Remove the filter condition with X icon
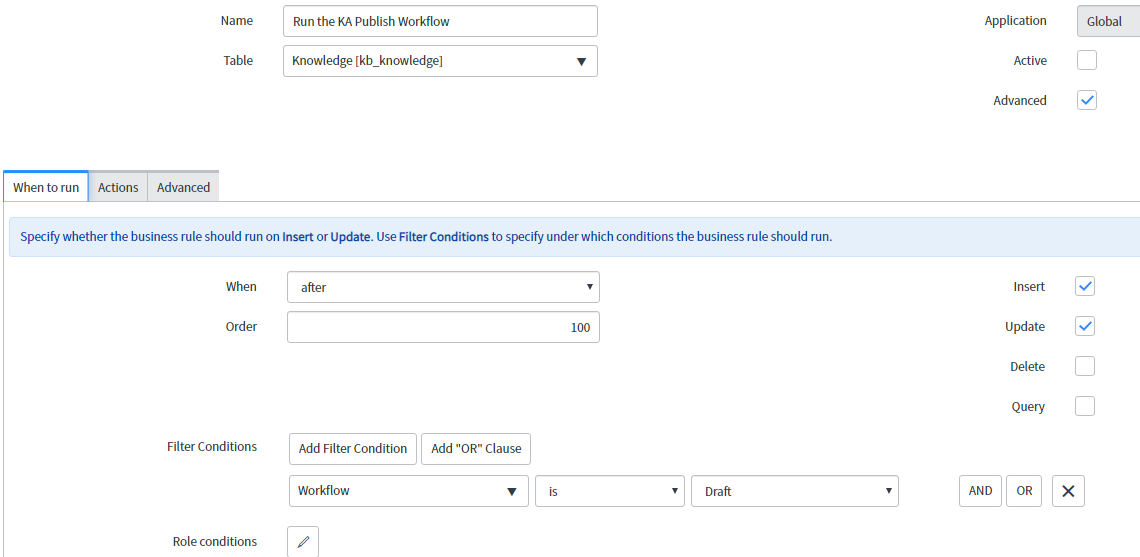The height and width of the screenshot is (557, 1140). pyautogui.click(x=1068, y=491)
